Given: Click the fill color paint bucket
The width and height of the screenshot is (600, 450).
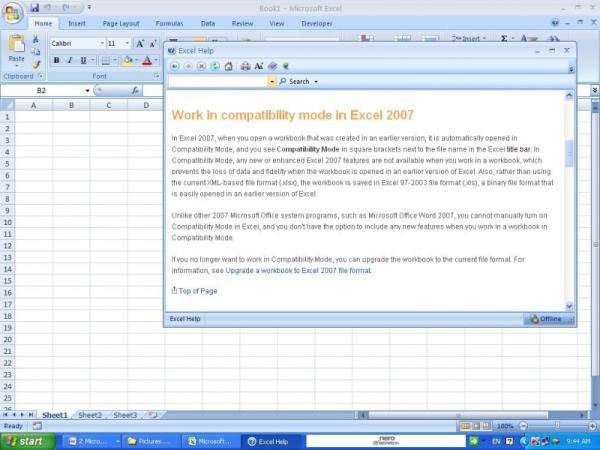Looking at the screenshot, I should click(x=128, y=60).
